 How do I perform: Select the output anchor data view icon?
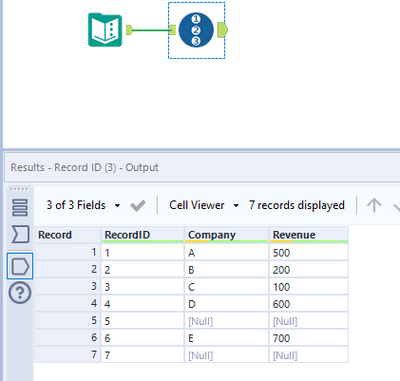(x=20, y=266)
